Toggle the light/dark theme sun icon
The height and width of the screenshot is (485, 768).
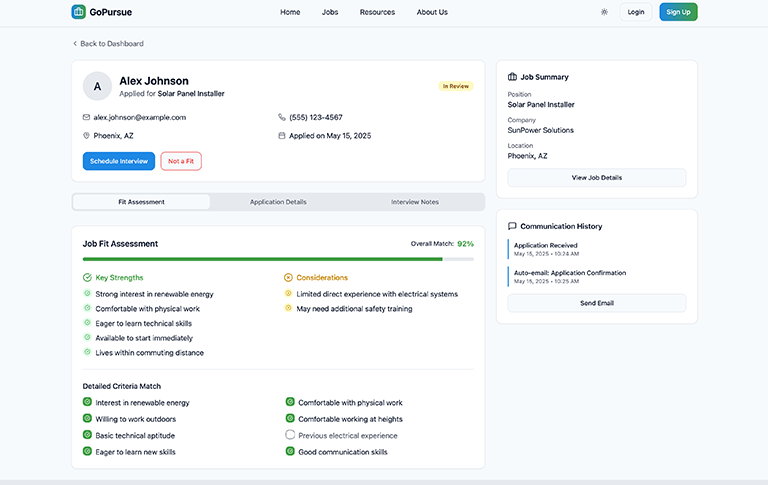[x=604, y=12]
